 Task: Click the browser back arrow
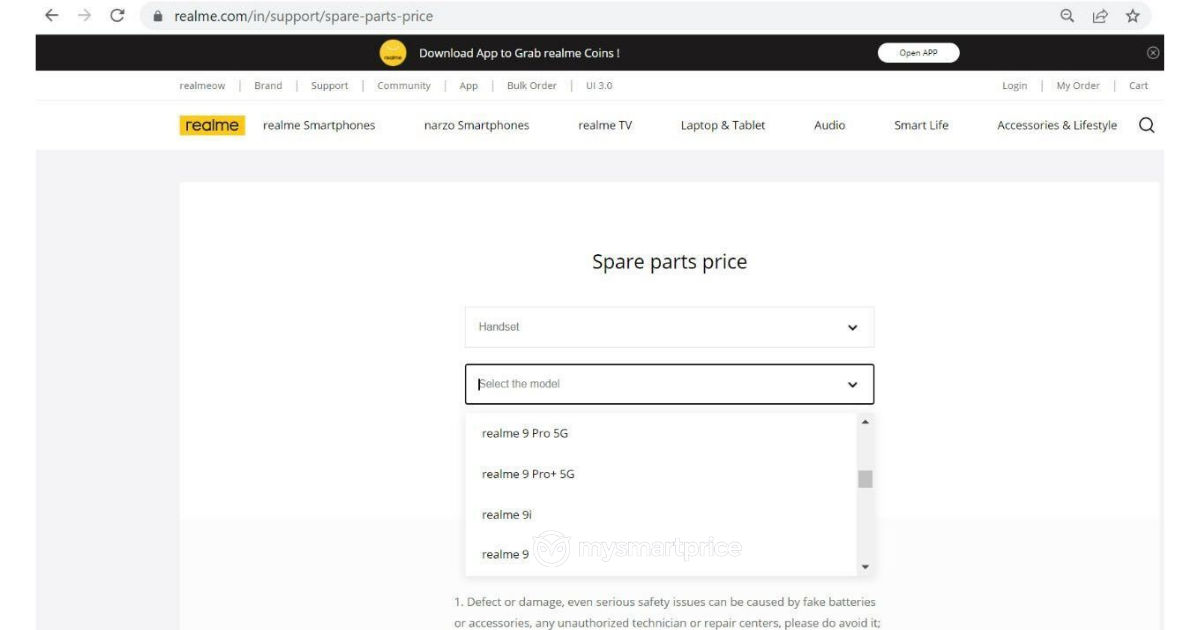point(52,15)
